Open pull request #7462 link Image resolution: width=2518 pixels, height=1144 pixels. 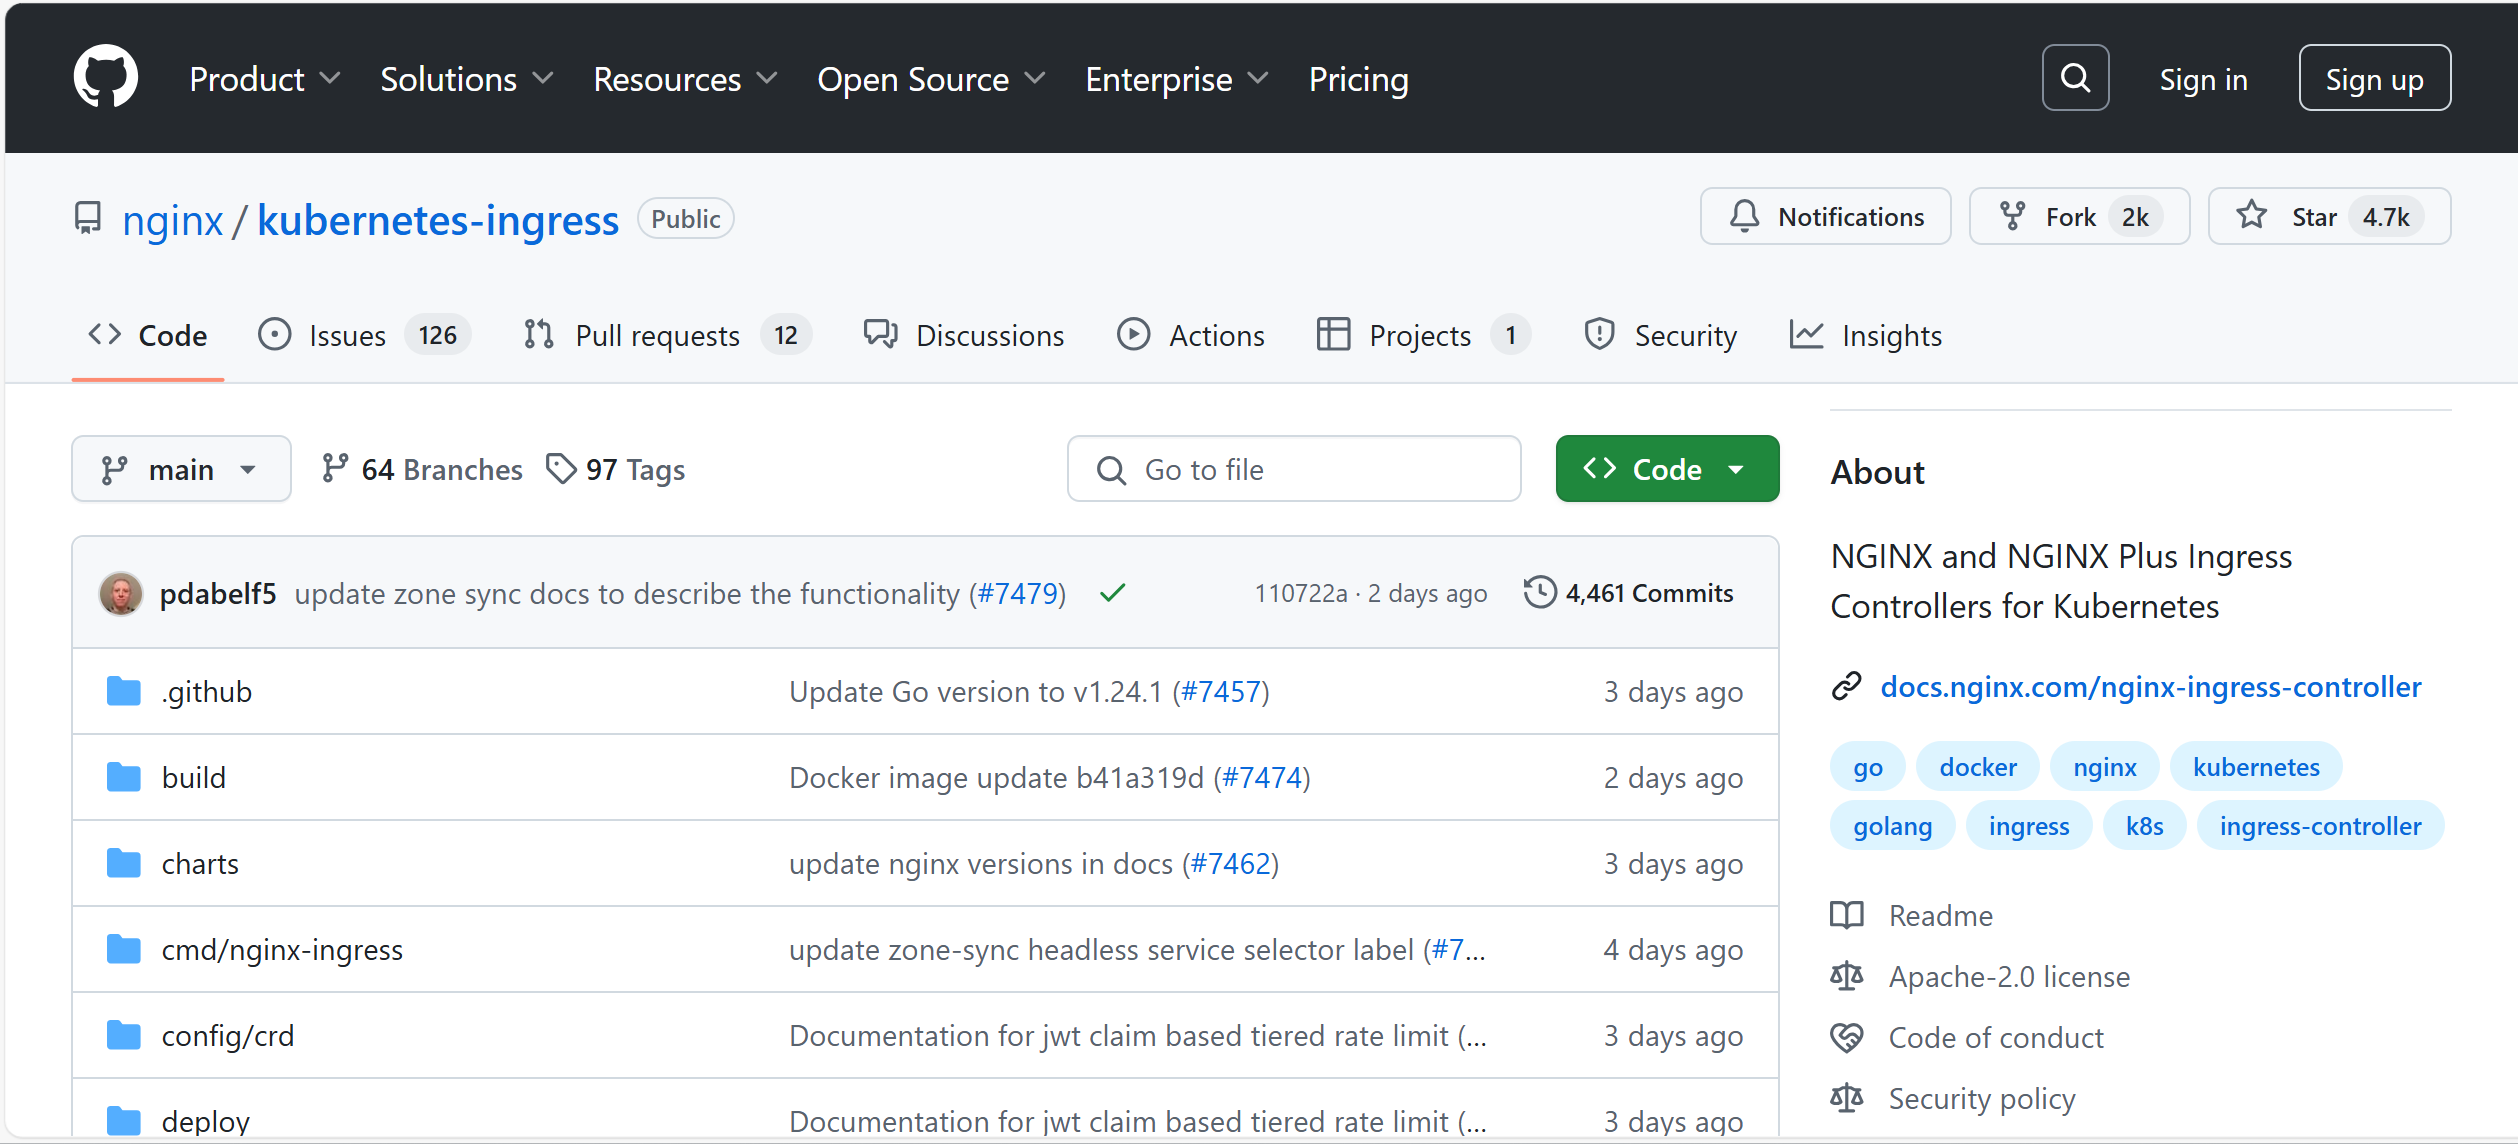pyautogui.click(x=1230, y=863)
